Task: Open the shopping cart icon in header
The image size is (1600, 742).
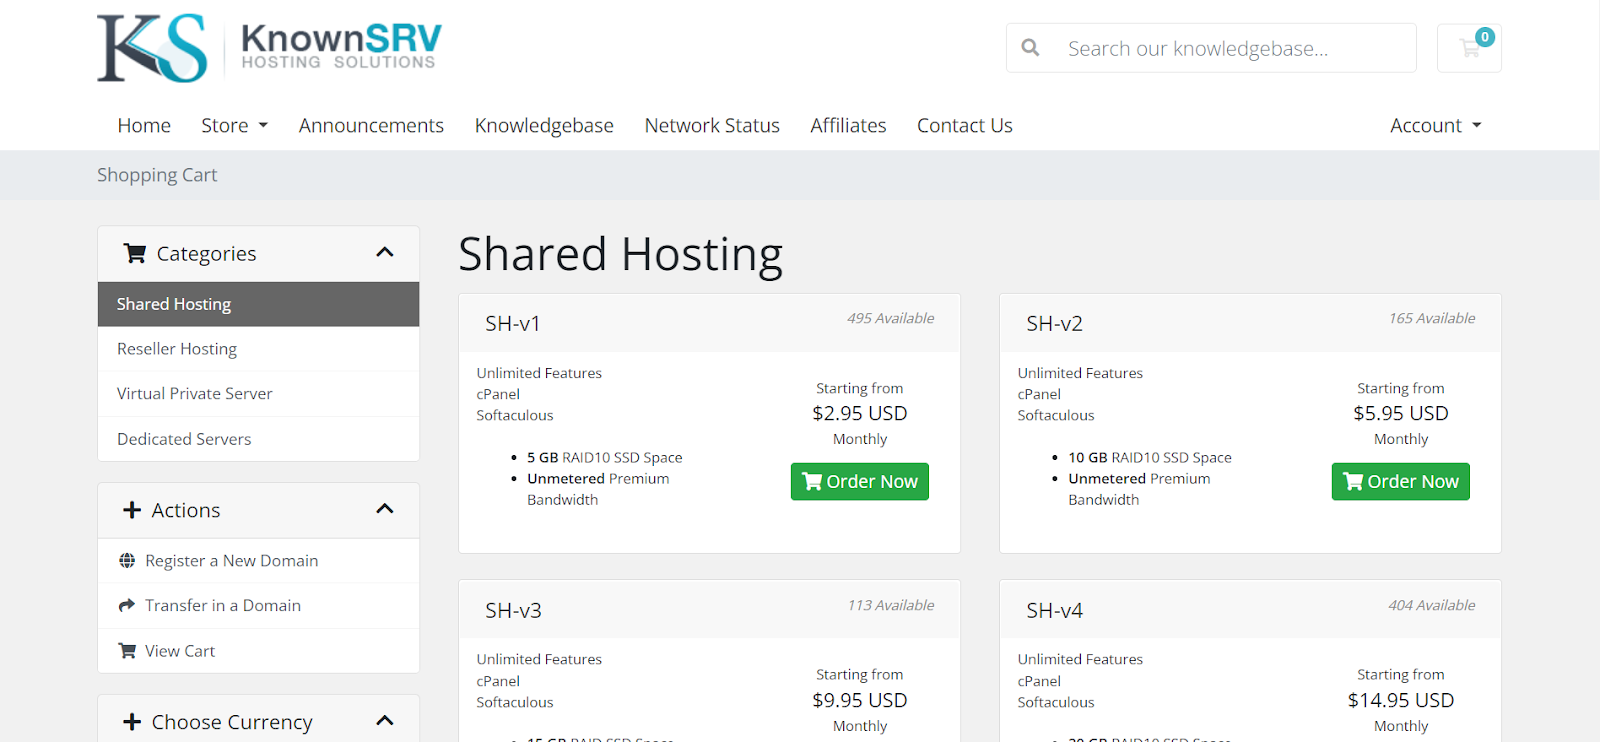Action: coord(1469,48)
